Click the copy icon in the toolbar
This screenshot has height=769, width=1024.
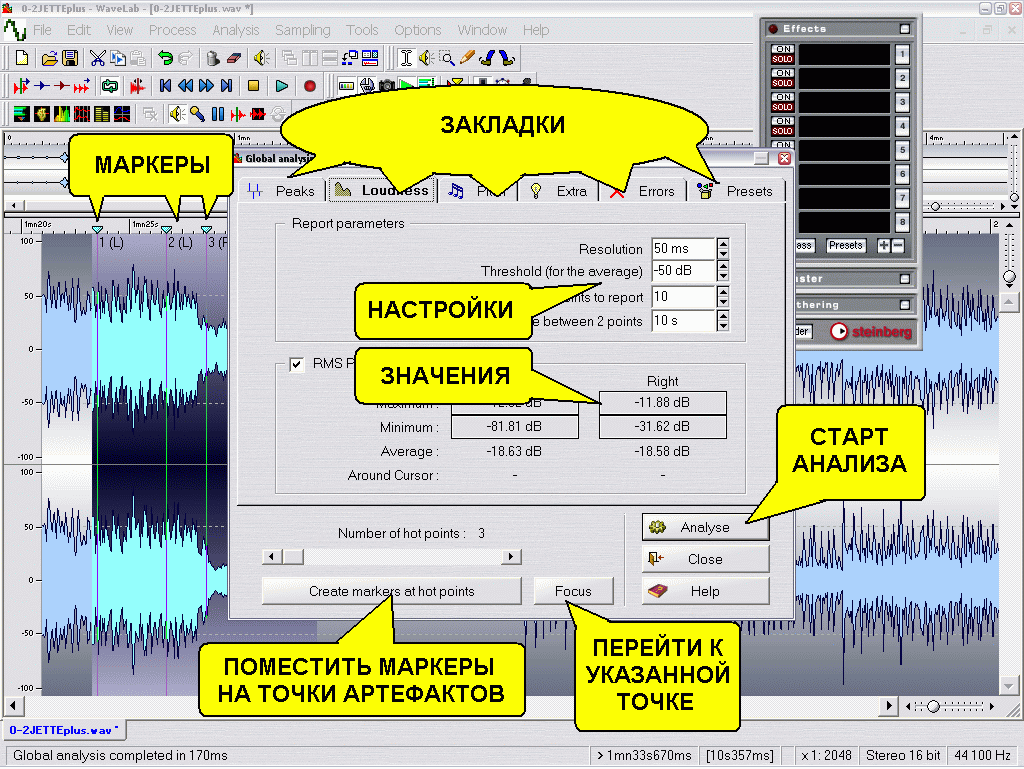118,58
